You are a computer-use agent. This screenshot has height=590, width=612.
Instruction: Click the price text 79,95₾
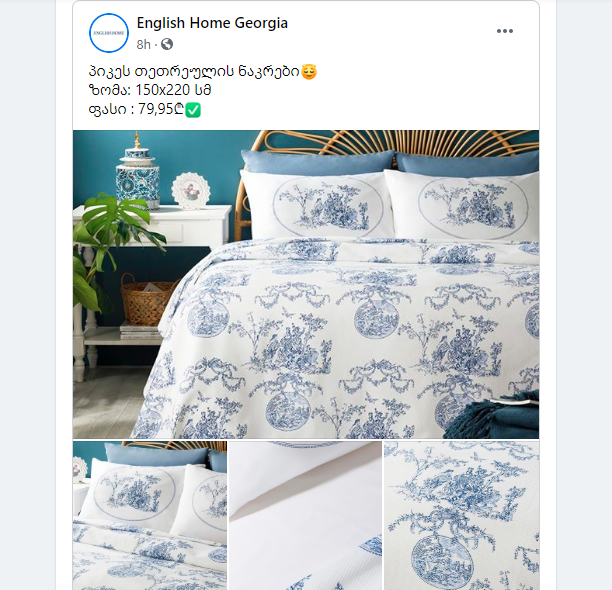click(x=161, y=109)
